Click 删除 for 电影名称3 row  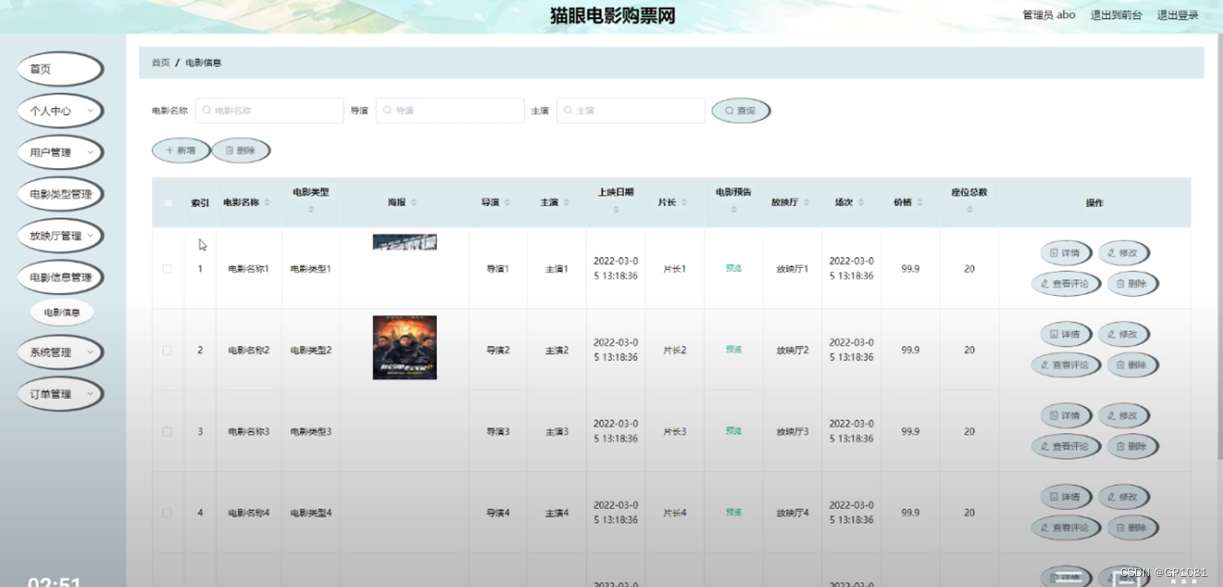tap(1133, 447)
